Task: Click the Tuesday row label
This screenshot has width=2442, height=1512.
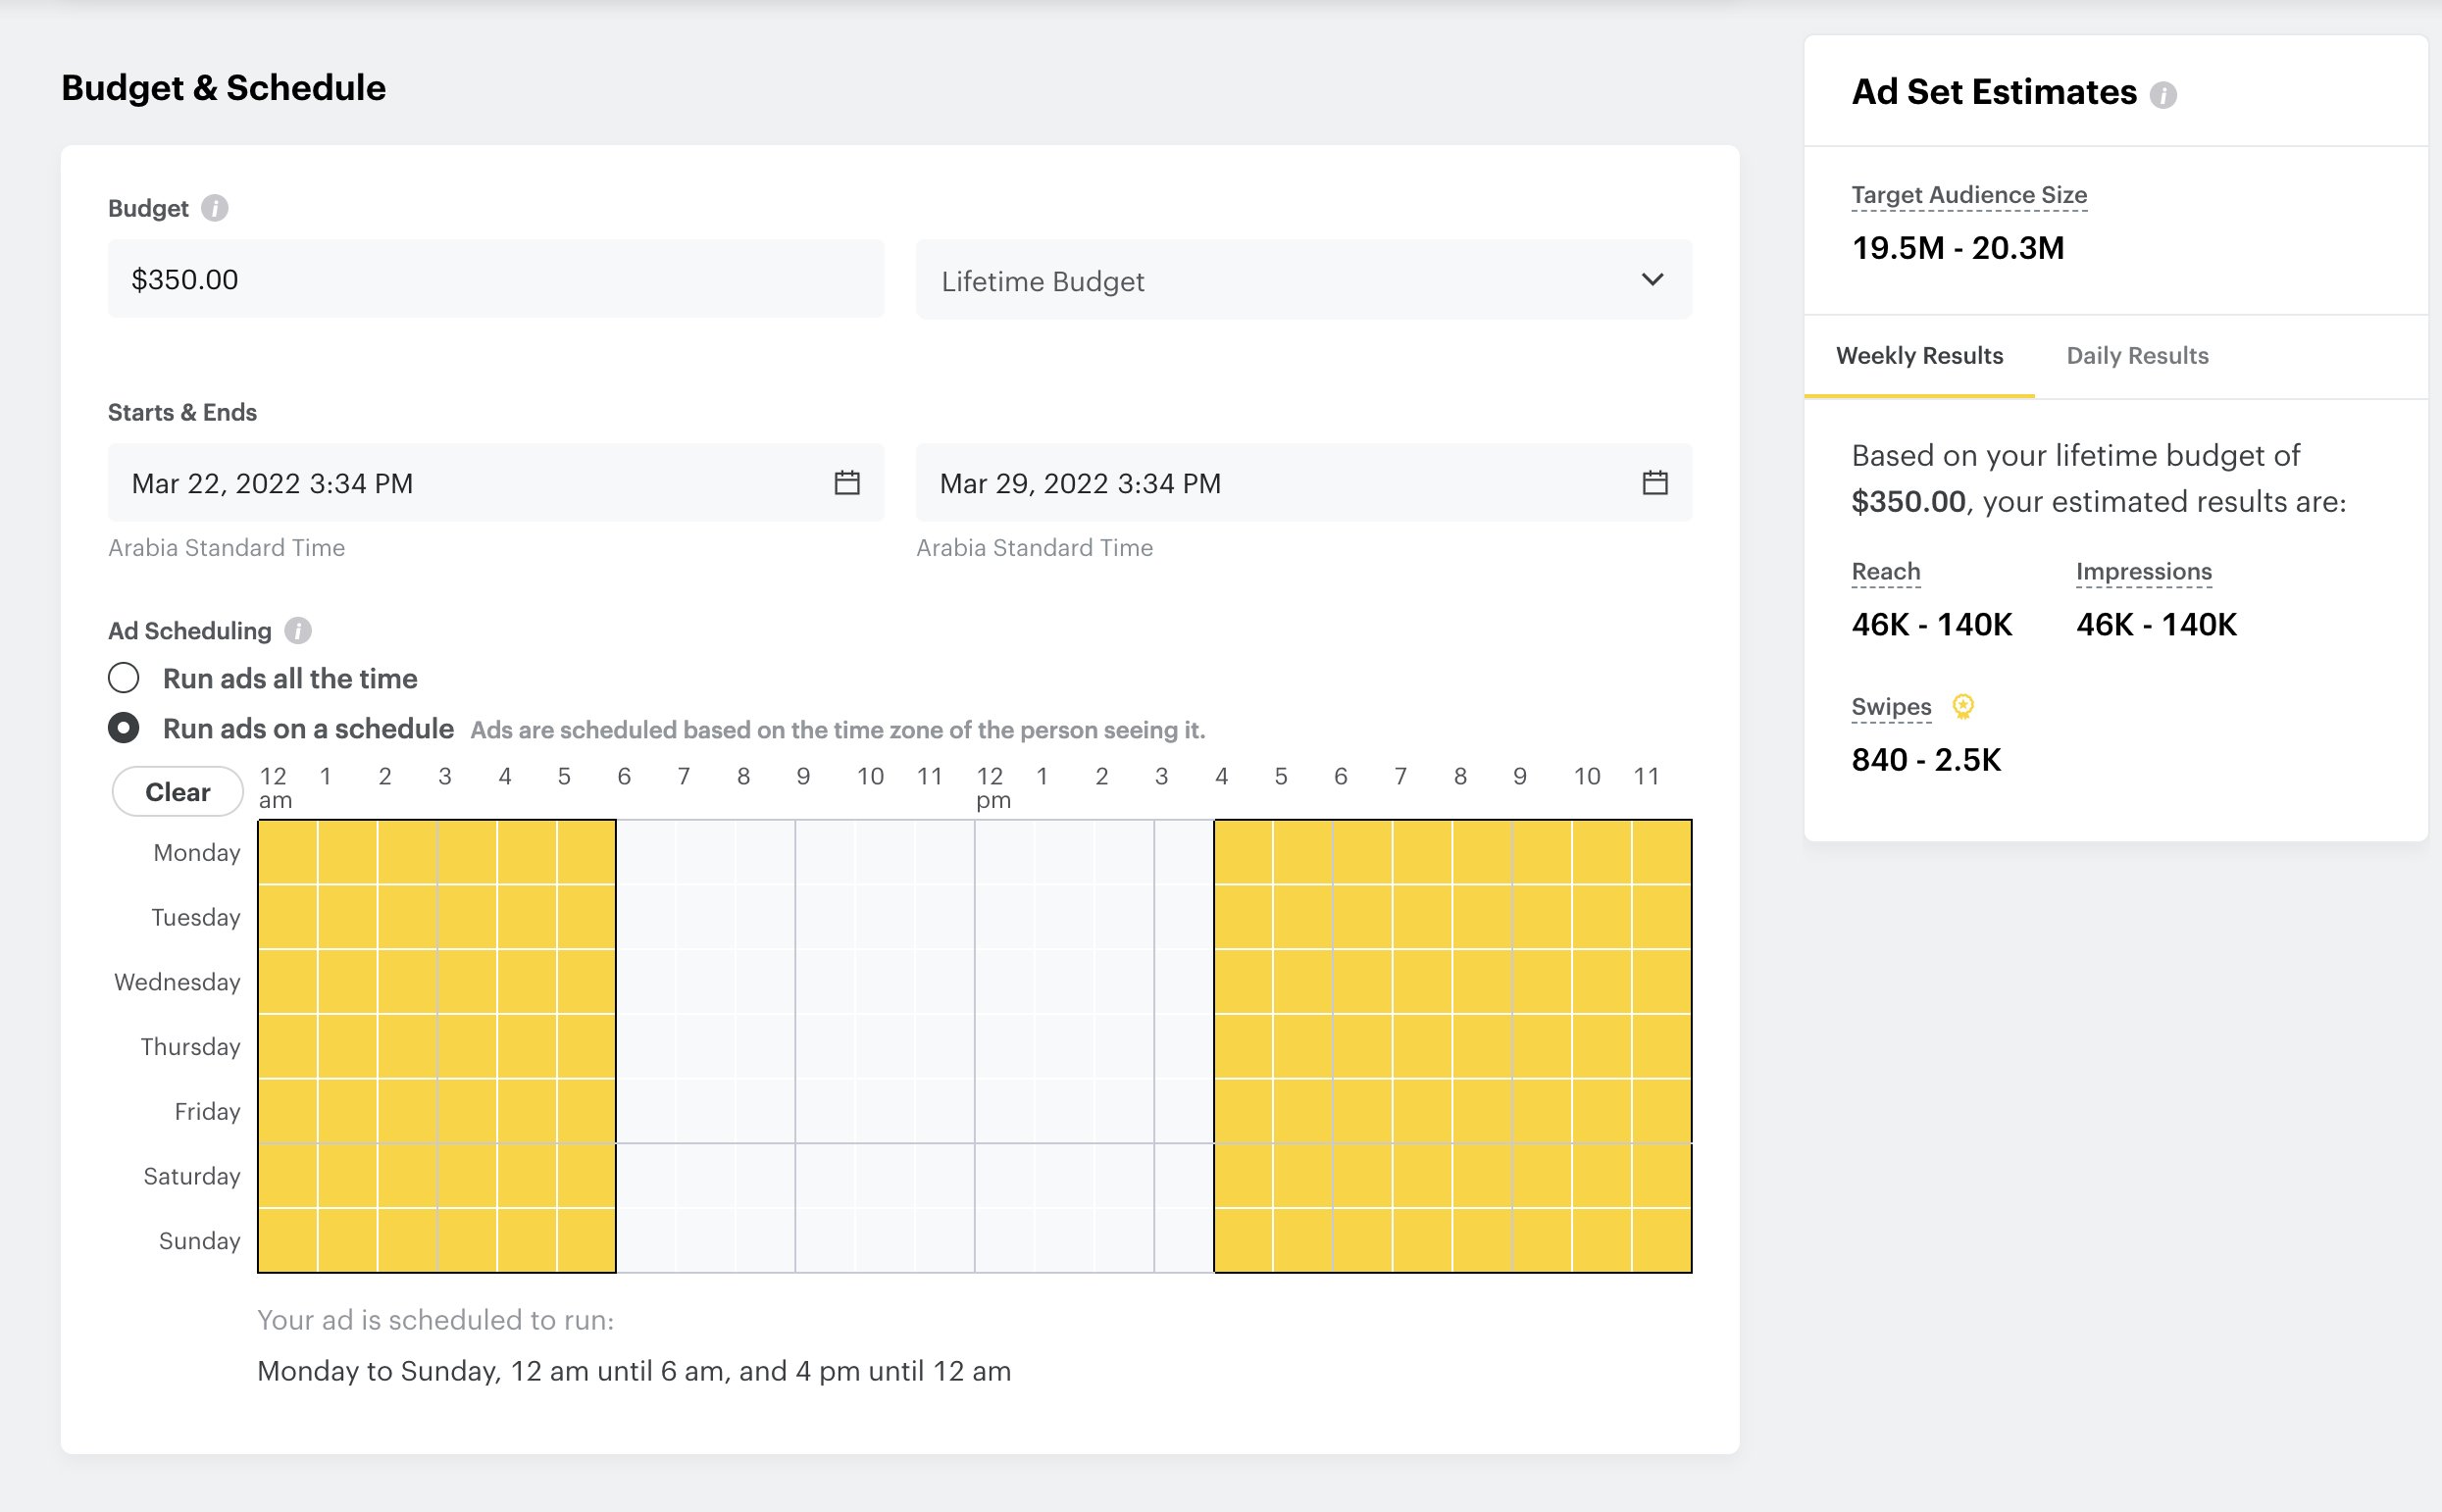Action: pos(195,918)
